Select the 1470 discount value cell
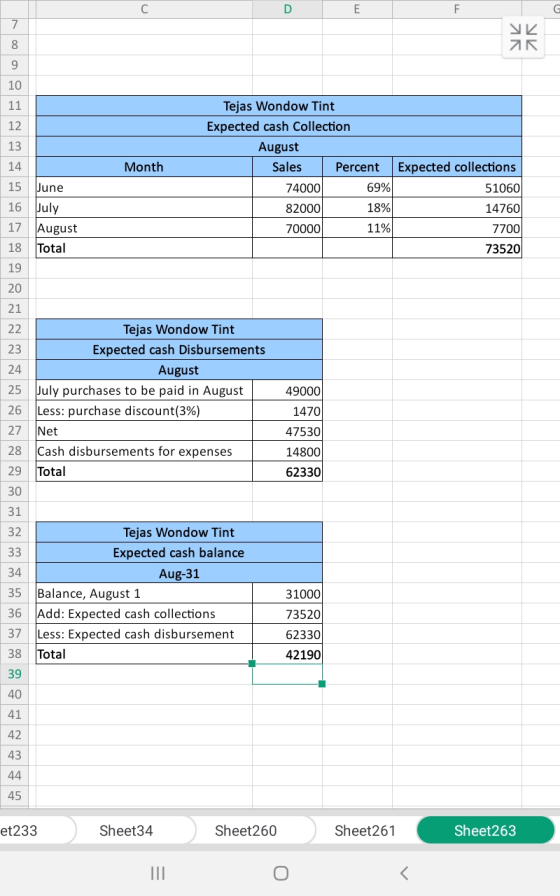Screen dimensions: 560x896 pos(287,410)
